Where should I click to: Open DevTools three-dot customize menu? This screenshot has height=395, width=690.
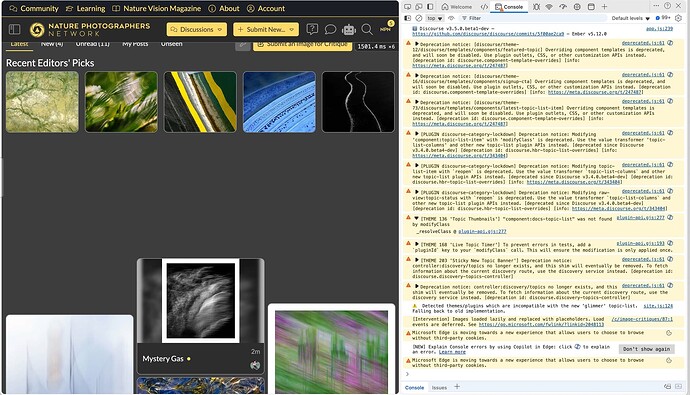[x=656, y=5]
